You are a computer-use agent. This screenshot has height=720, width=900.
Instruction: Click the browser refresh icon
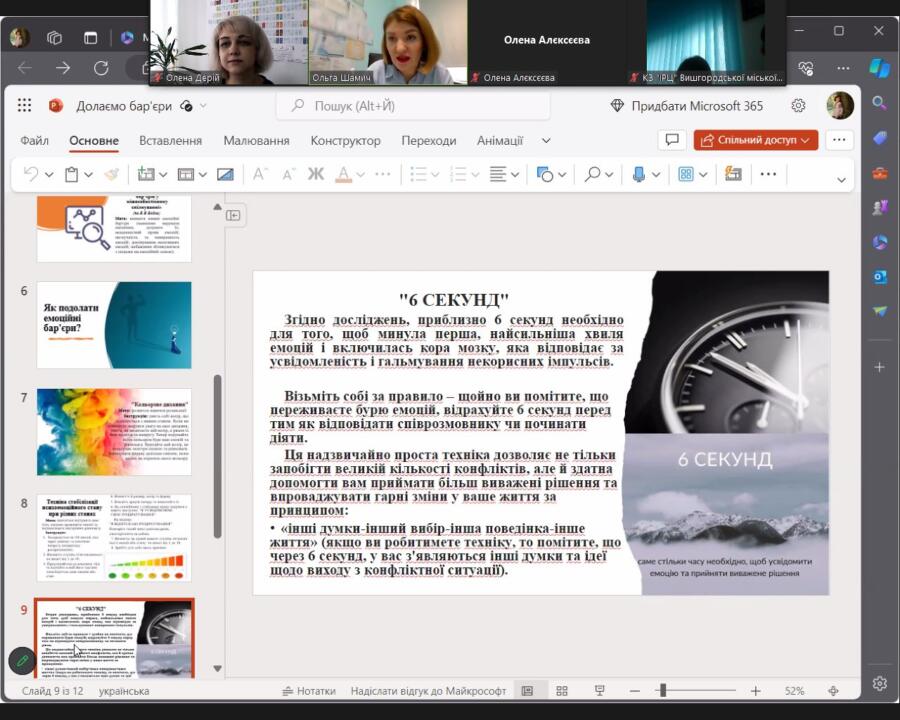click(x=101, y=68)
